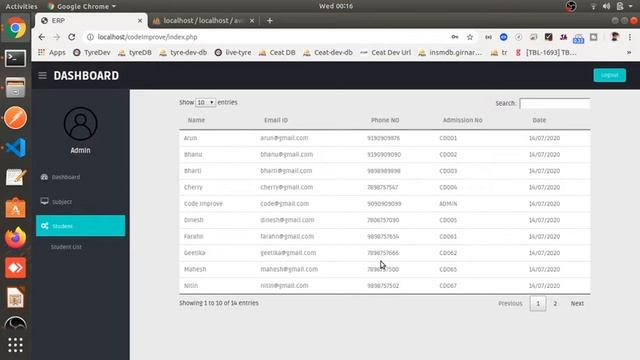Select the Dashboard sidebar item
The height and width of the screenshot is (360, 640).
pos(66,177)
